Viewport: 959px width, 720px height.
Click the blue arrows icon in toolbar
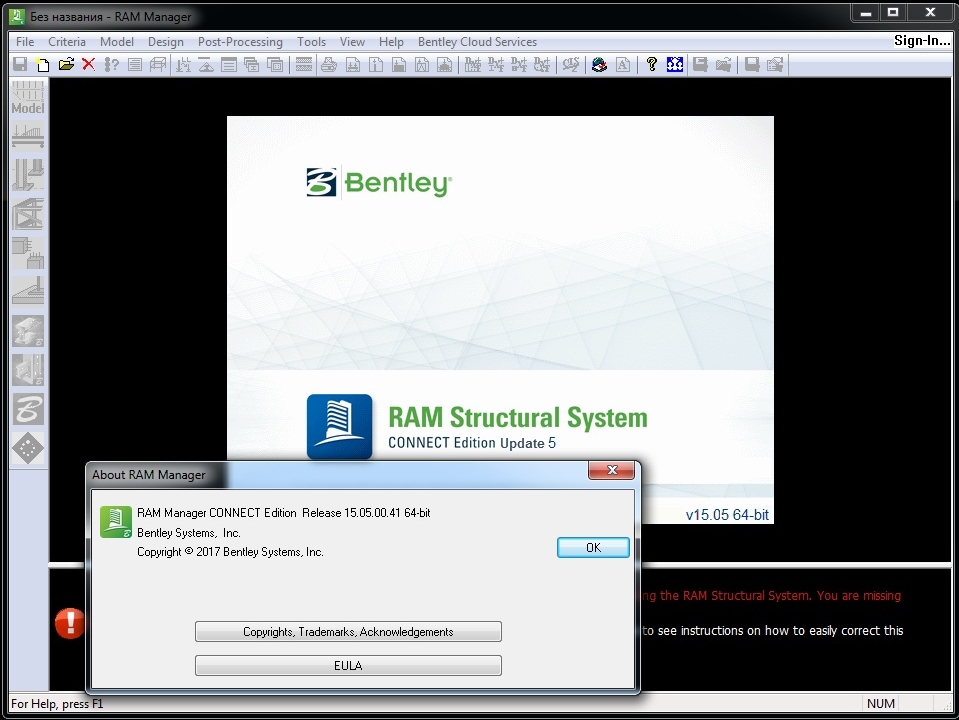(x=675, y=64)
